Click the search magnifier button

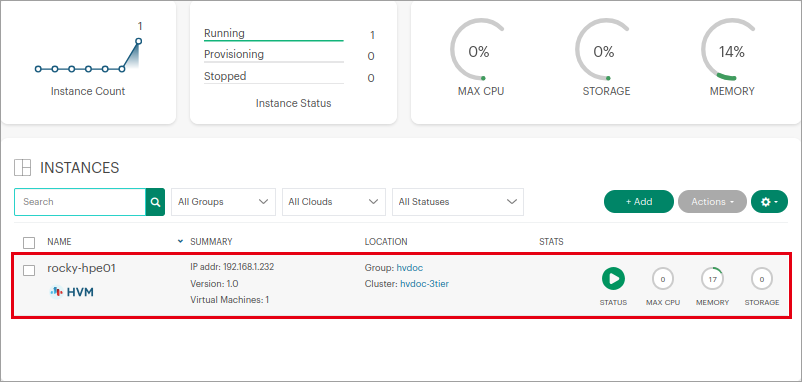click(155, 202)
